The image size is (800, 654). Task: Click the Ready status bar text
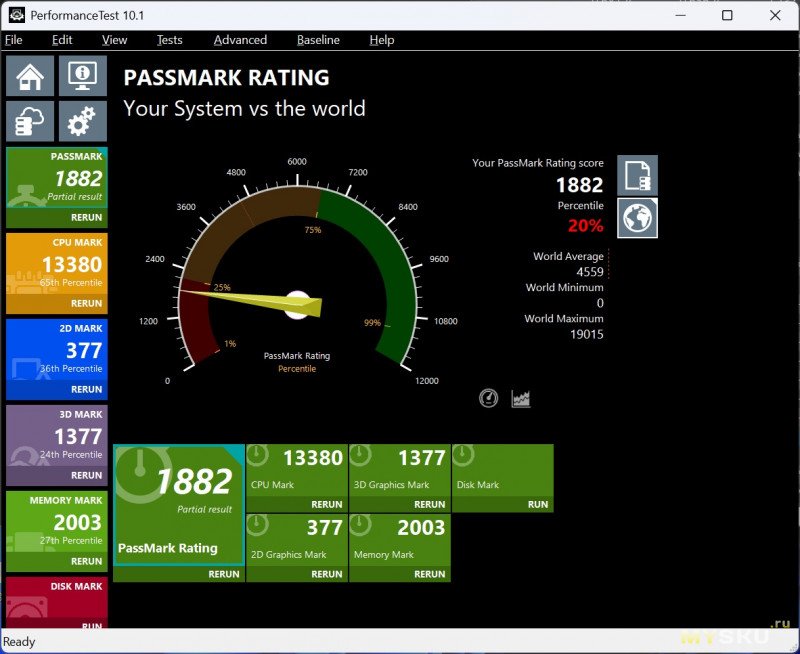click(19, 641)
